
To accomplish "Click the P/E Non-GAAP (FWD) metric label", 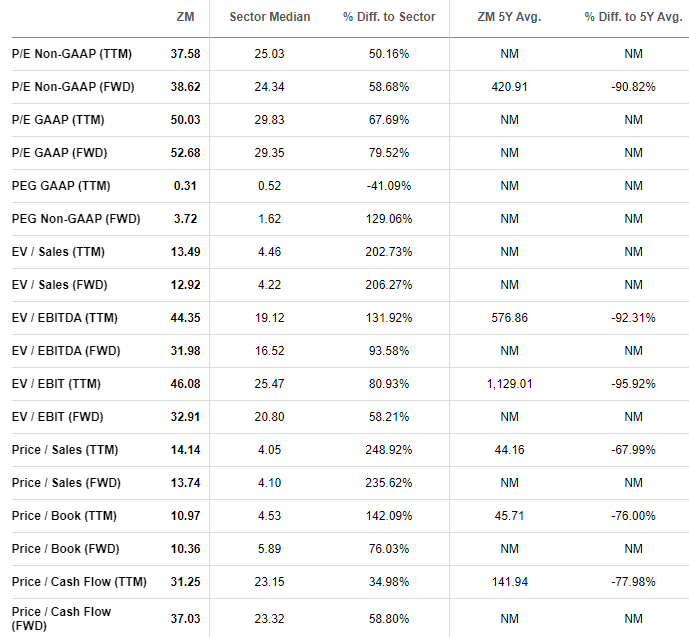I will click(x=73, y=87).
